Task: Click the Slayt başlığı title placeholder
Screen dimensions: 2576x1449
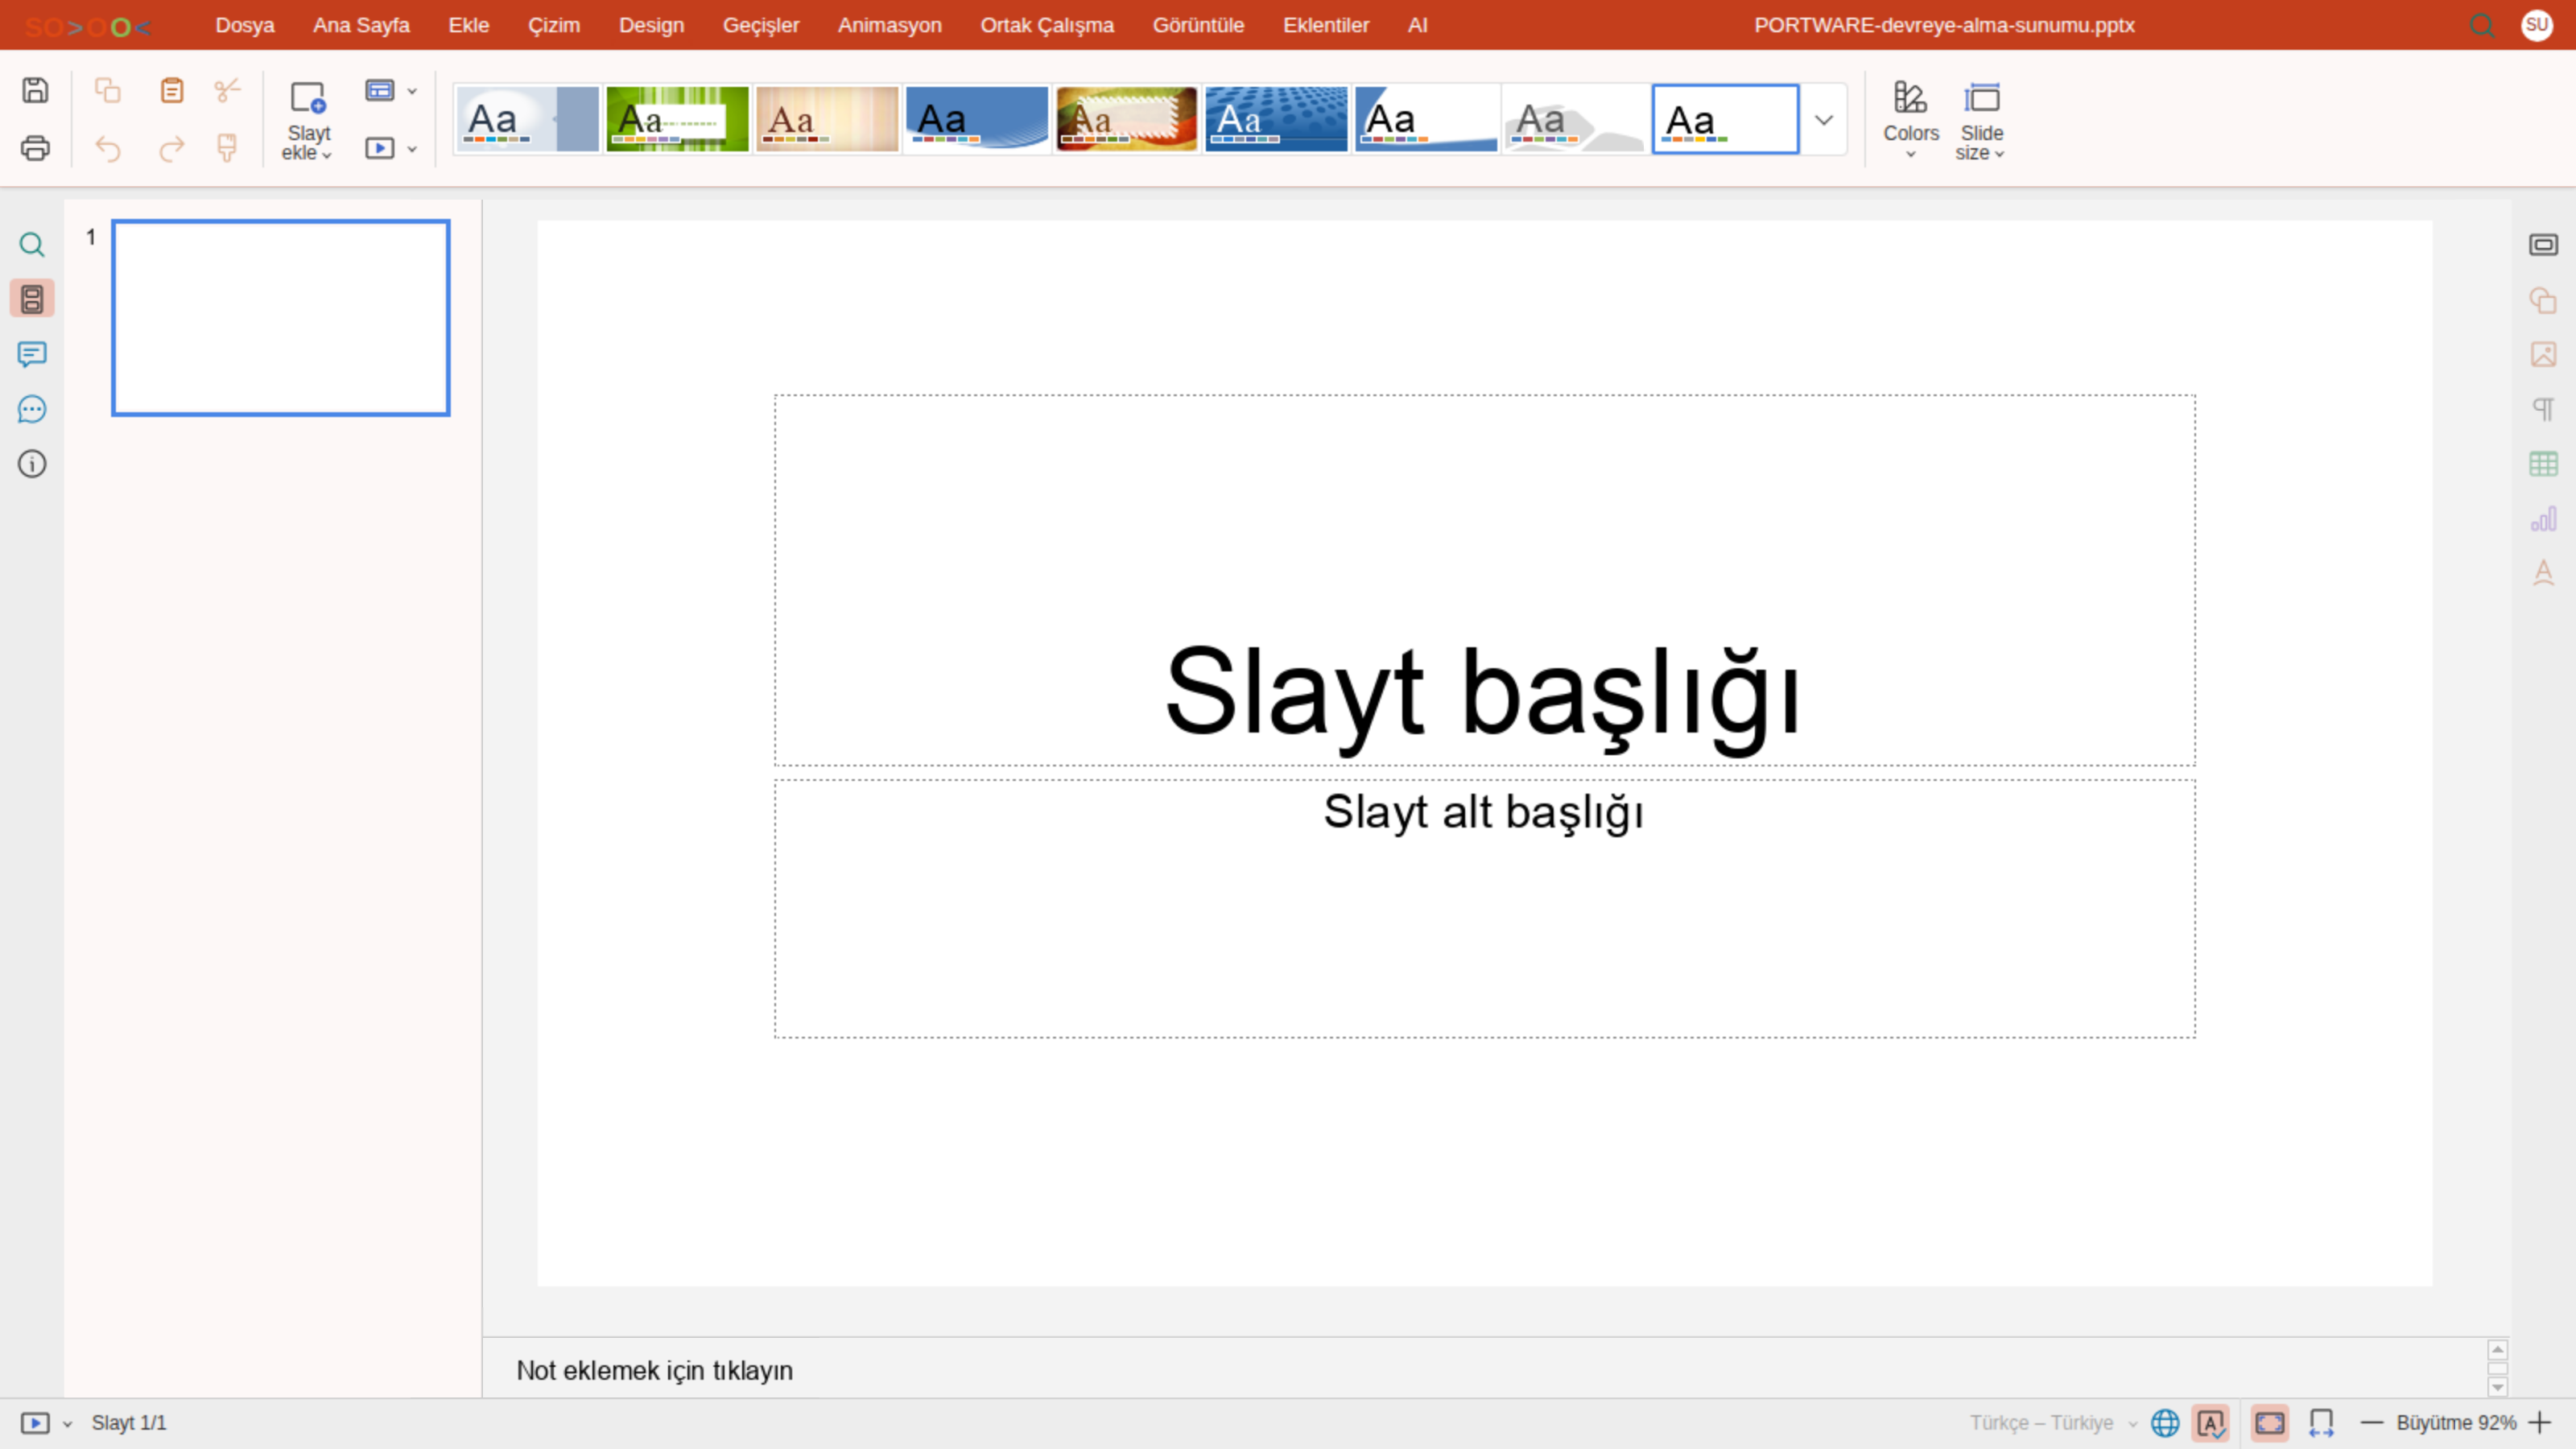Action: click(x=1484, y=581)
